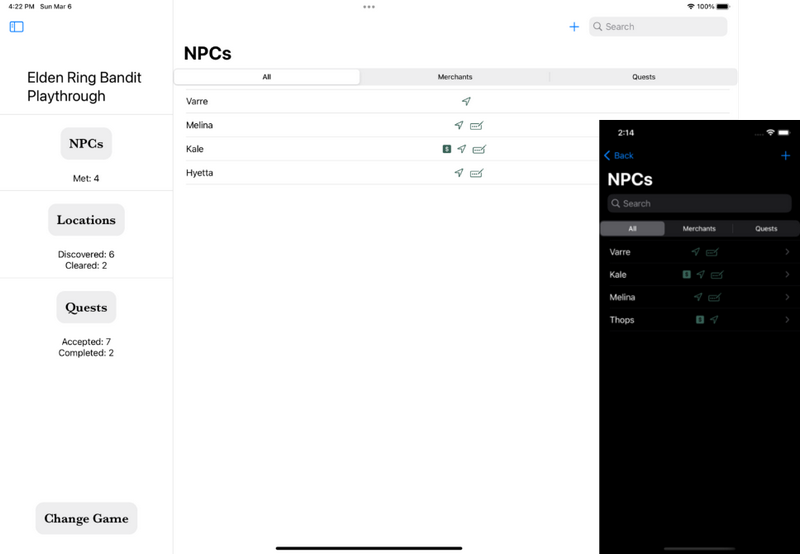Toggle the sidebar panel icon
The width and height of the screenshot is (800, 554).
point(16,27)
